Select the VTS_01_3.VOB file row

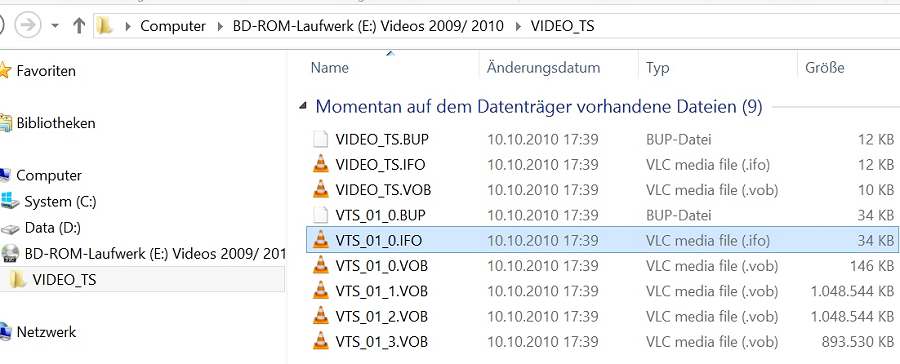coord(603,341)
